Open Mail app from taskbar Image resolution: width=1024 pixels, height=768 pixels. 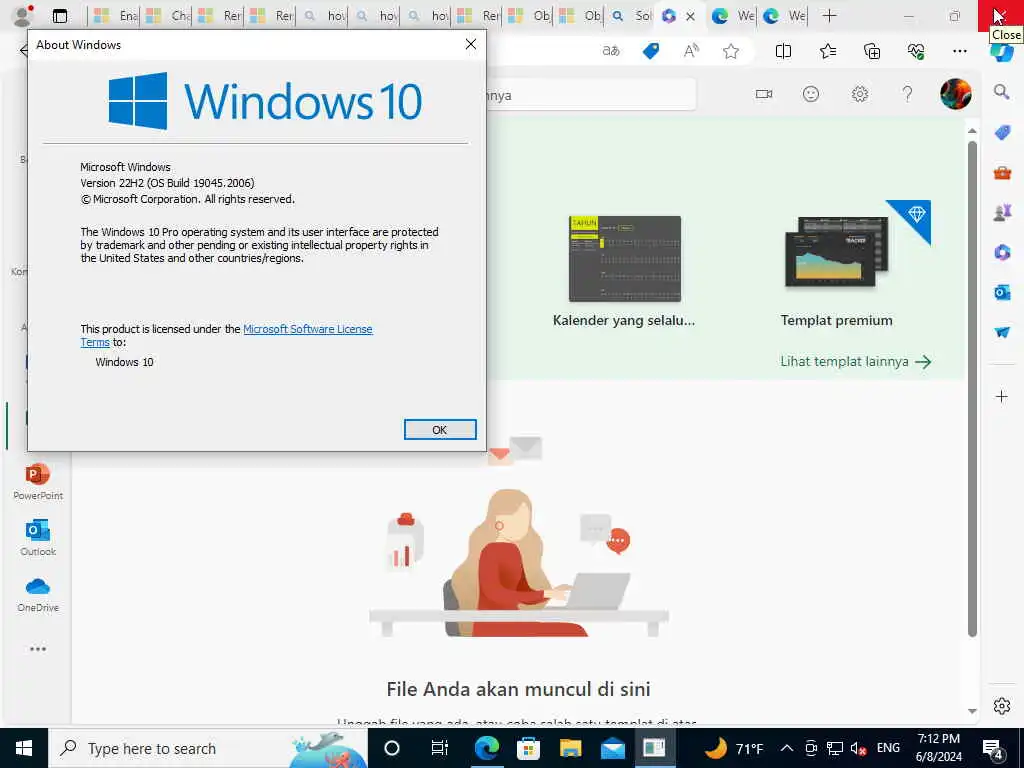(x=613, y=748)
